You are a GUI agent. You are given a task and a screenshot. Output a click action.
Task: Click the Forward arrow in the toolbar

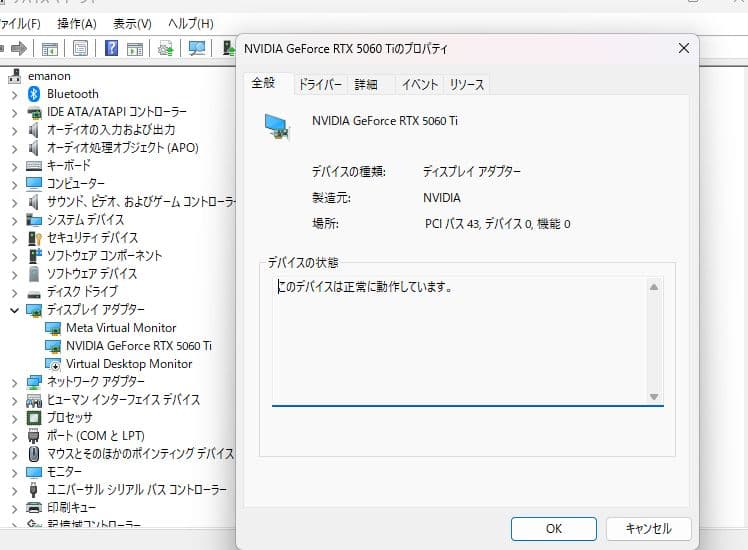17,48
